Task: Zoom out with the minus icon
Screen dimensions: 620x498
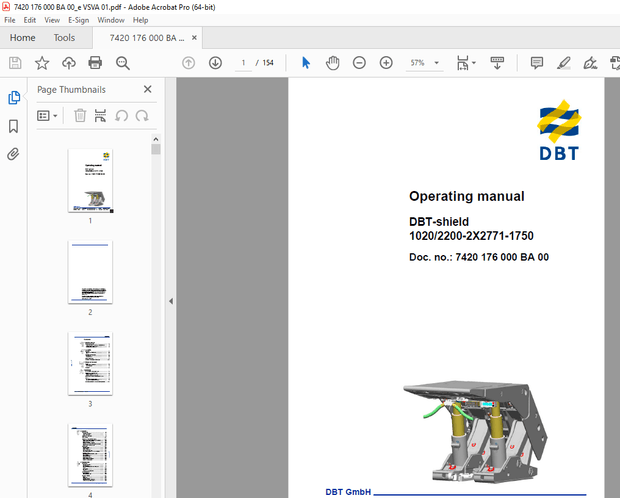Action: click(360, 63)
